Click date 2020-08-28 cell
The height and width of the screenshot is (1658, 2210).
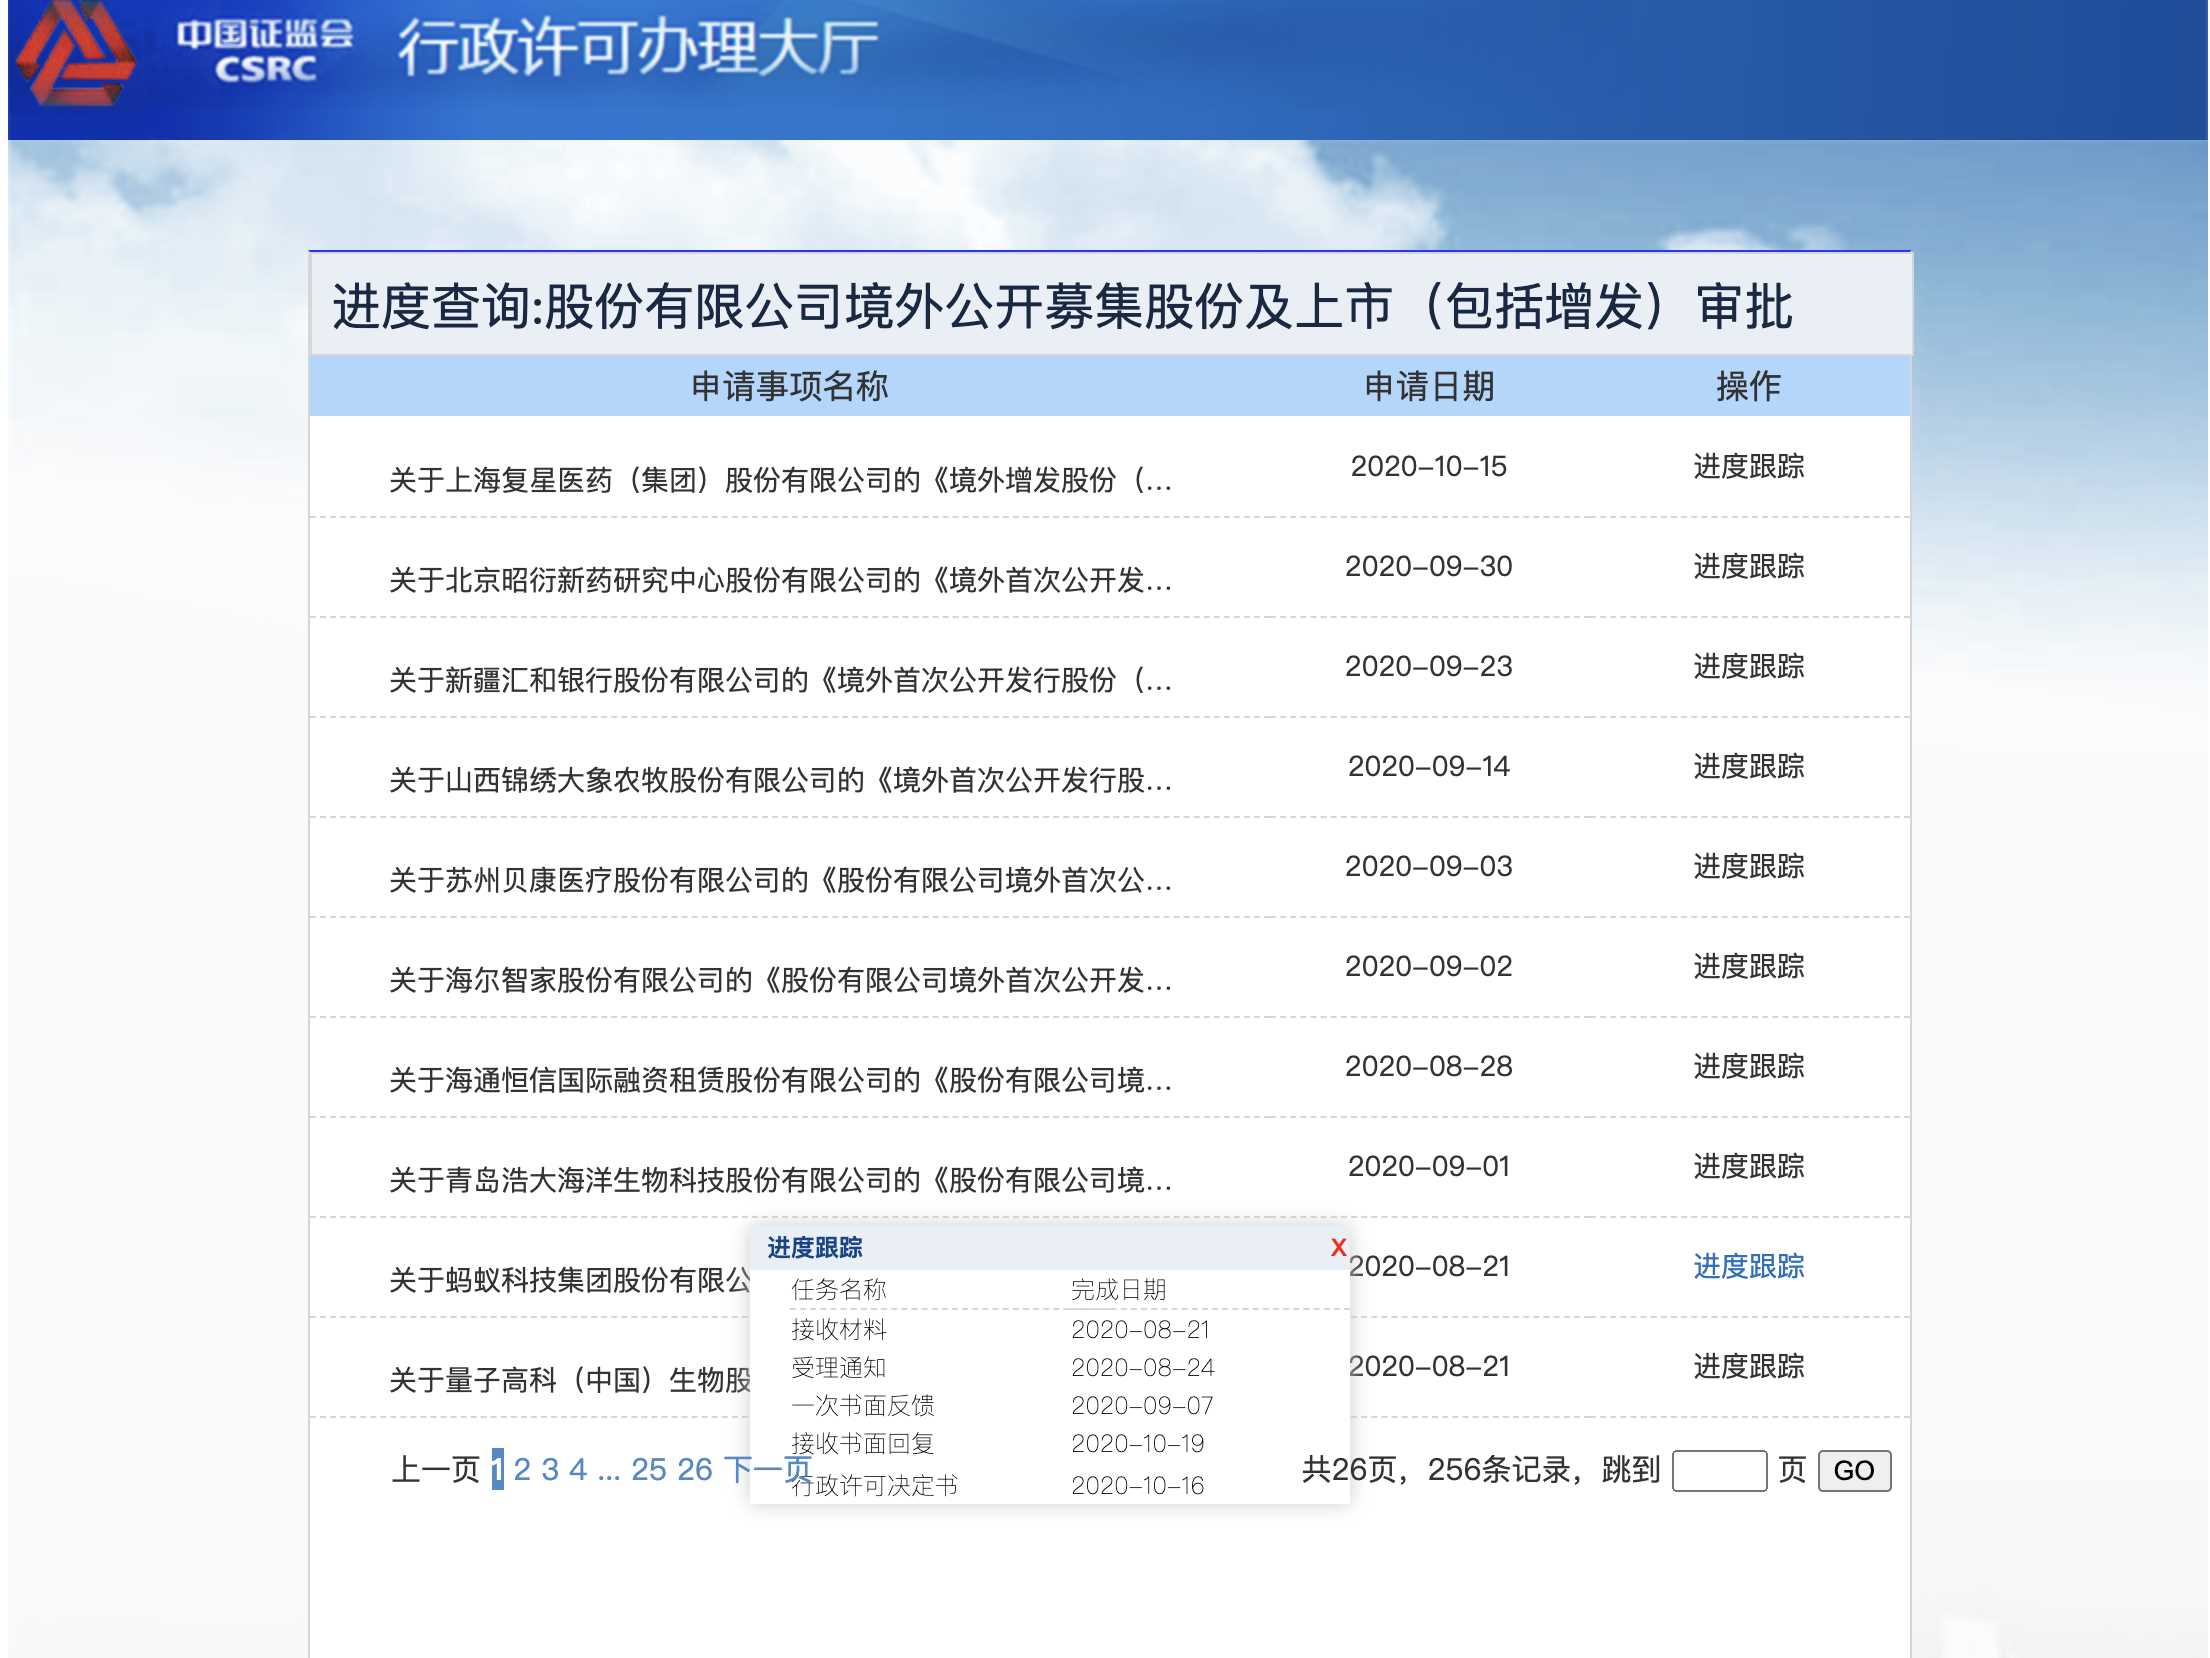coord(1428,1066)
